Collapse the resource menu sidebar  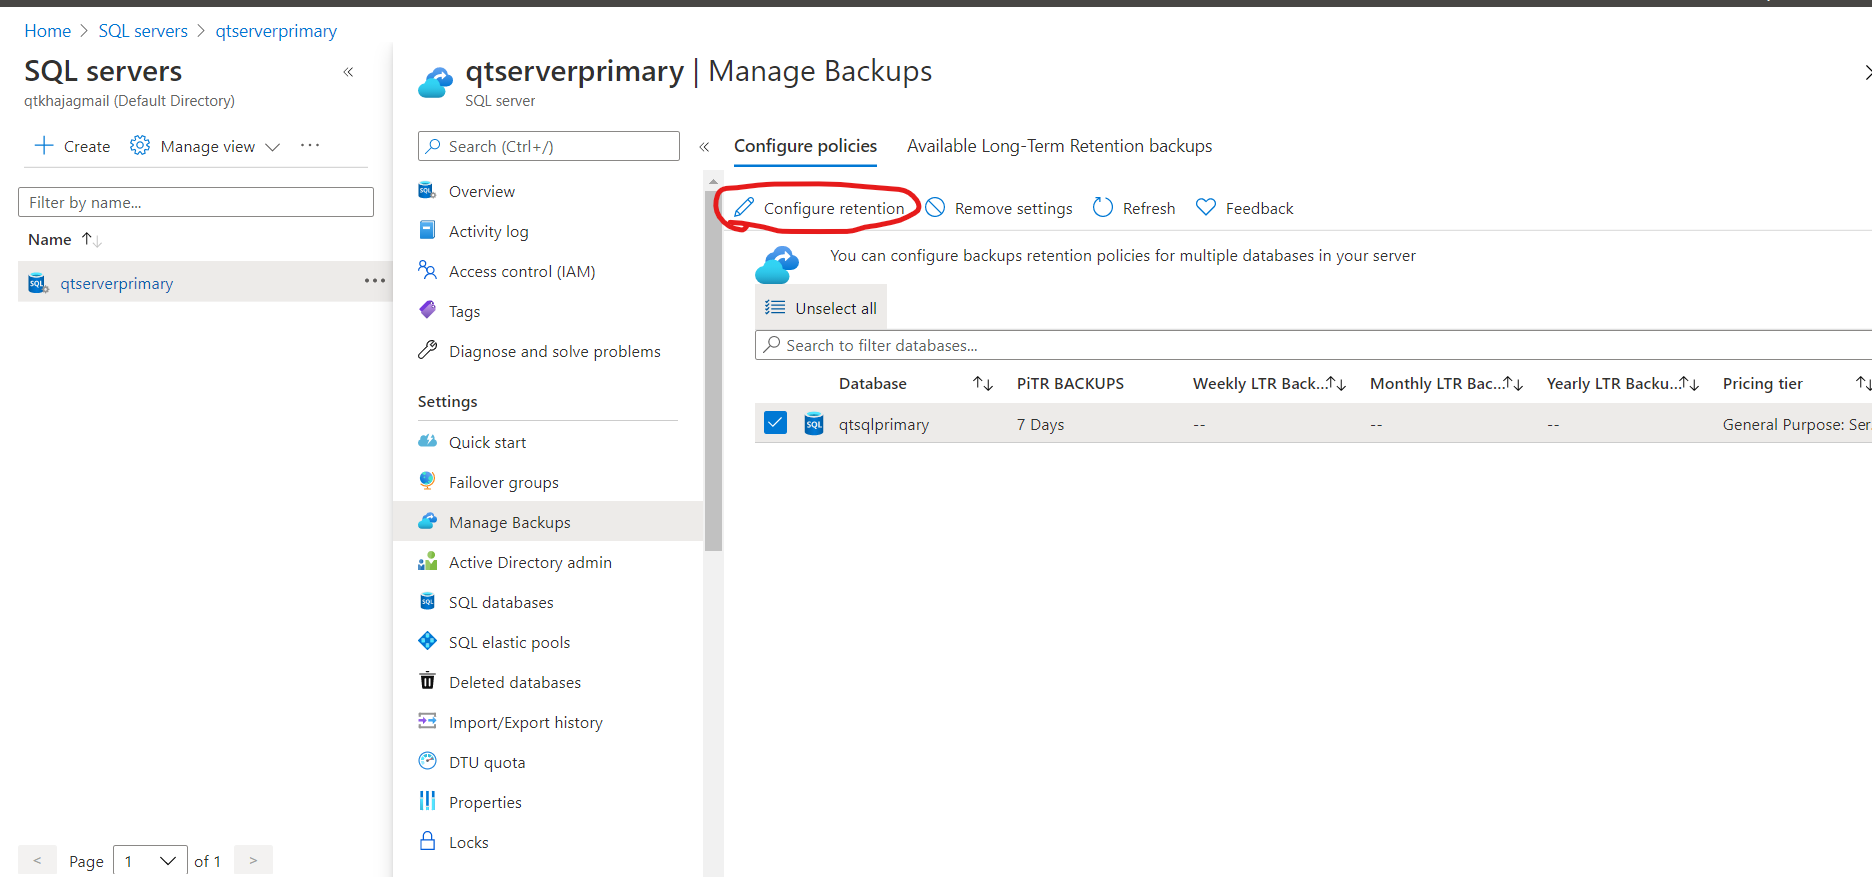(x=704, y=147)
